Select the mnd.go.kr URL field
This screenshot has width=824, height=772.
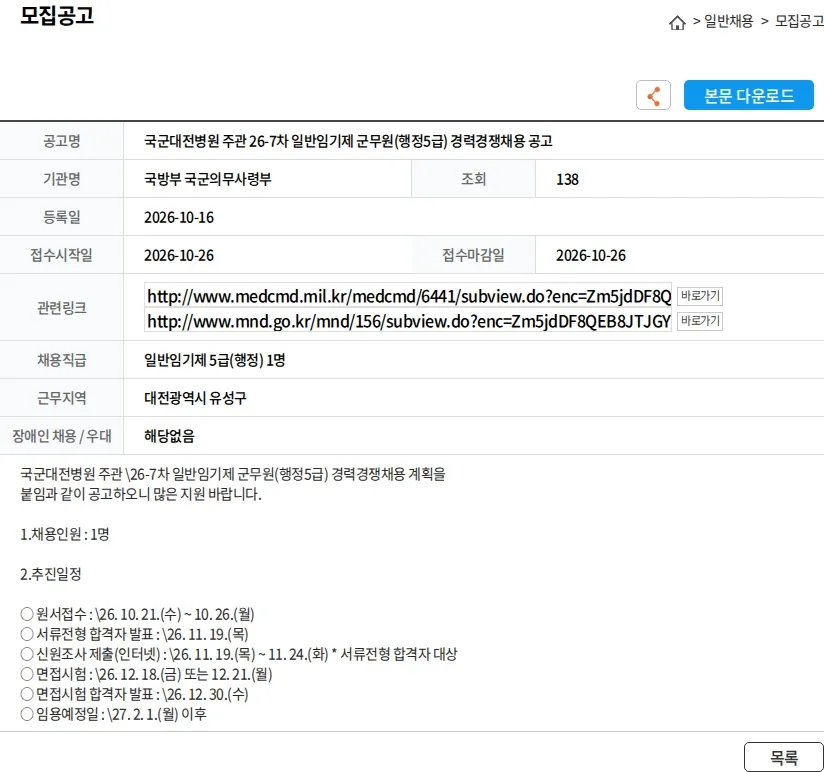[x=408, y=321]
